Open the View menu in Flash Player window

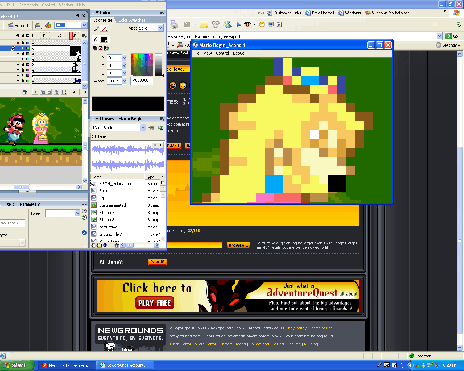(208, 53)
